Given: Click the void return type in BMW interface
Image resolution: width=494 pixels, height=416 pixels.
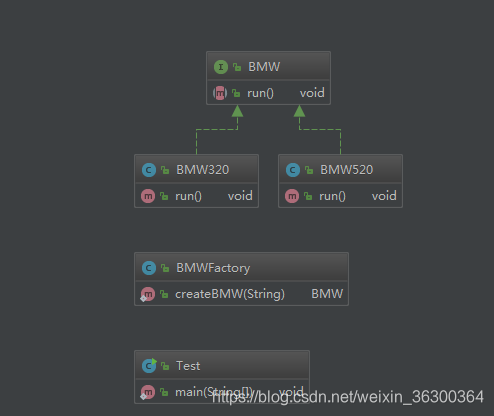Looking at the screenshot, I should 312,93.
